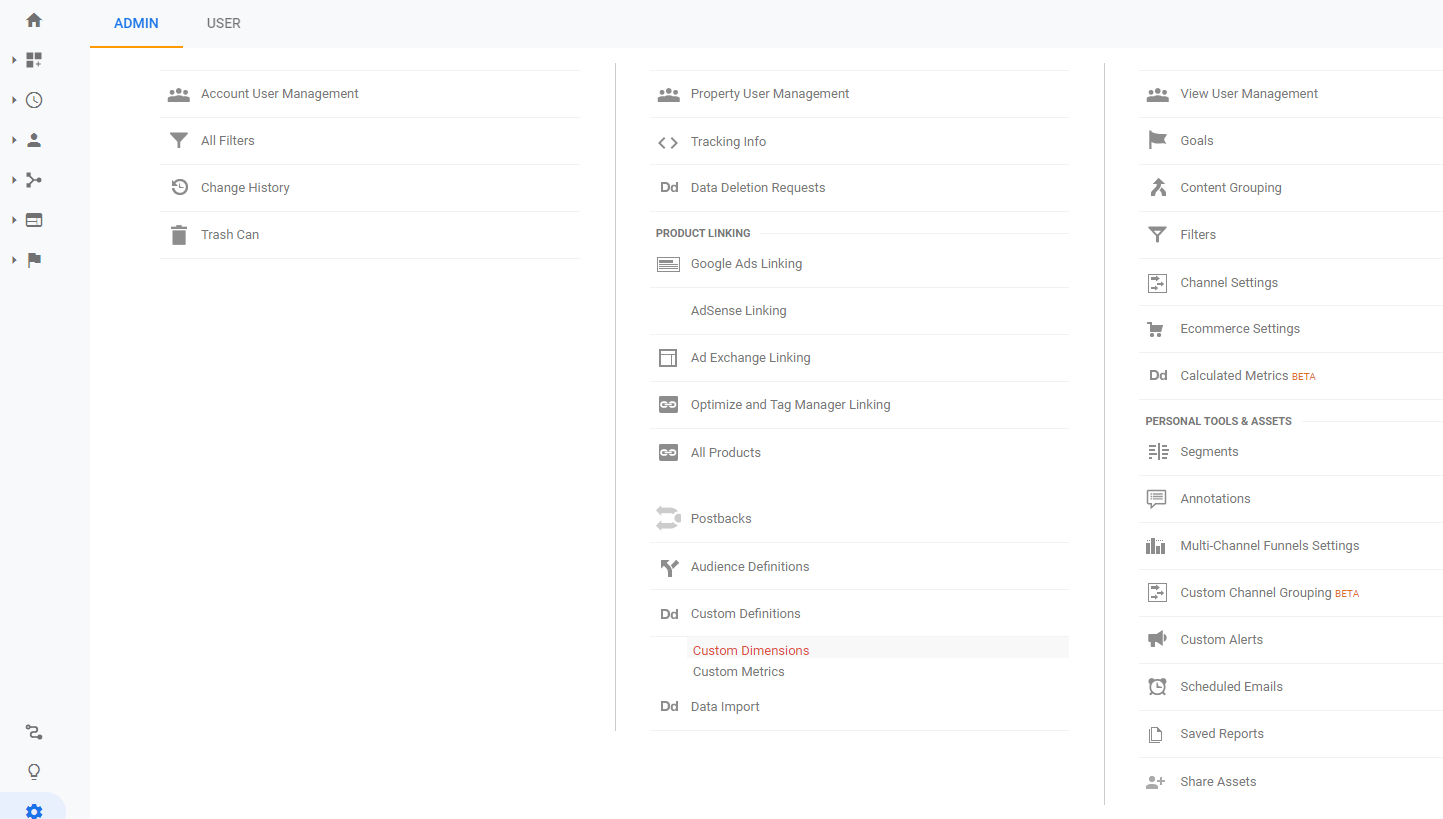Expand the Conversions sidebar section
The width and height of the screenshot is (1443, 819).
point(14,260)
